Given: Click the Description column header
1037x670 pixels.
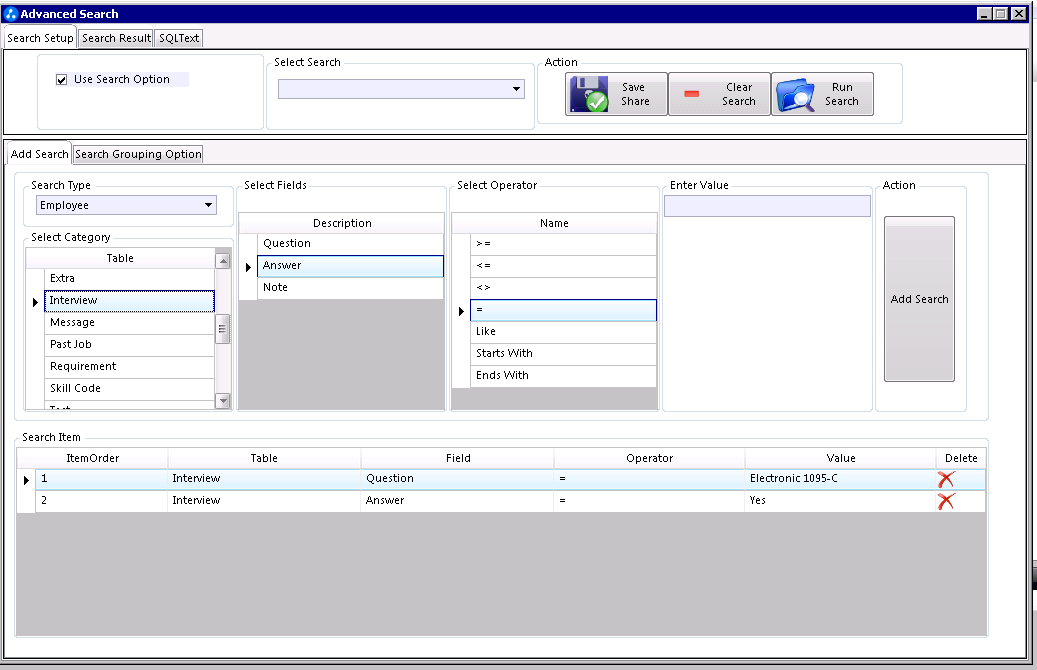Looking at the screenshot, I should (x=342, y=223).
